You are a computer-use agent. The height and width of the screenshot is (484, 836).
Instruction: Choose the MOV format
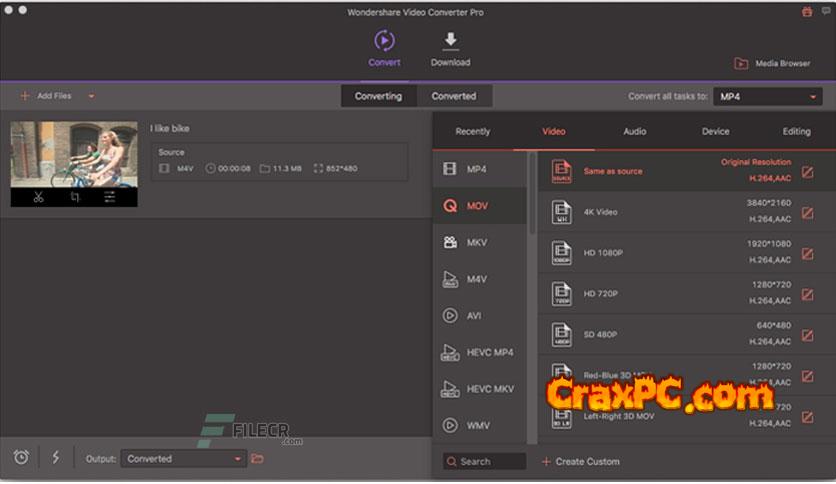479,206
